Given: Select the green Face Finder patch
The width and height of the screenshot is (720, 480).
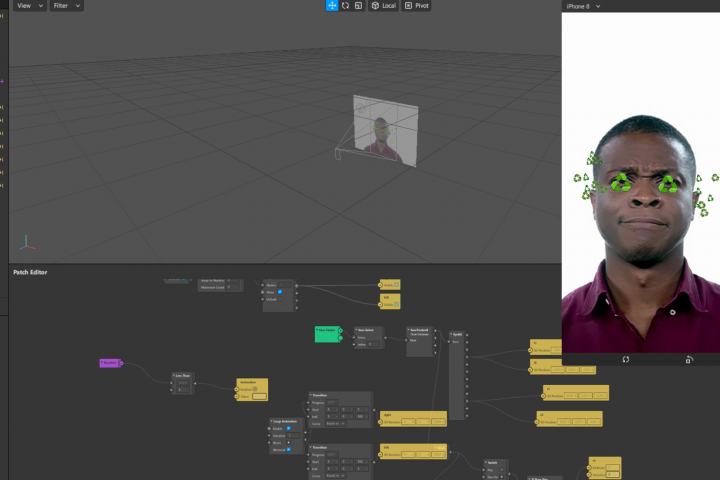Looking at the screenshot, I should (x=327, y=334).
